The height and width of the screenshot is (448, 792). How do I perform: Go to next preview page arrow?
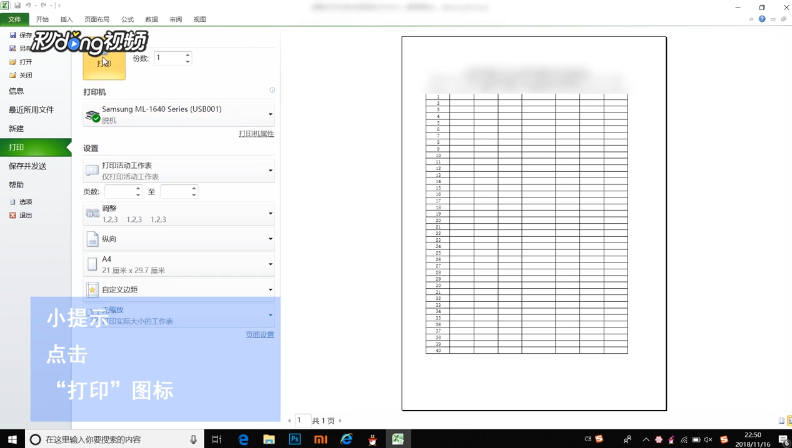(x=340, y=420)
